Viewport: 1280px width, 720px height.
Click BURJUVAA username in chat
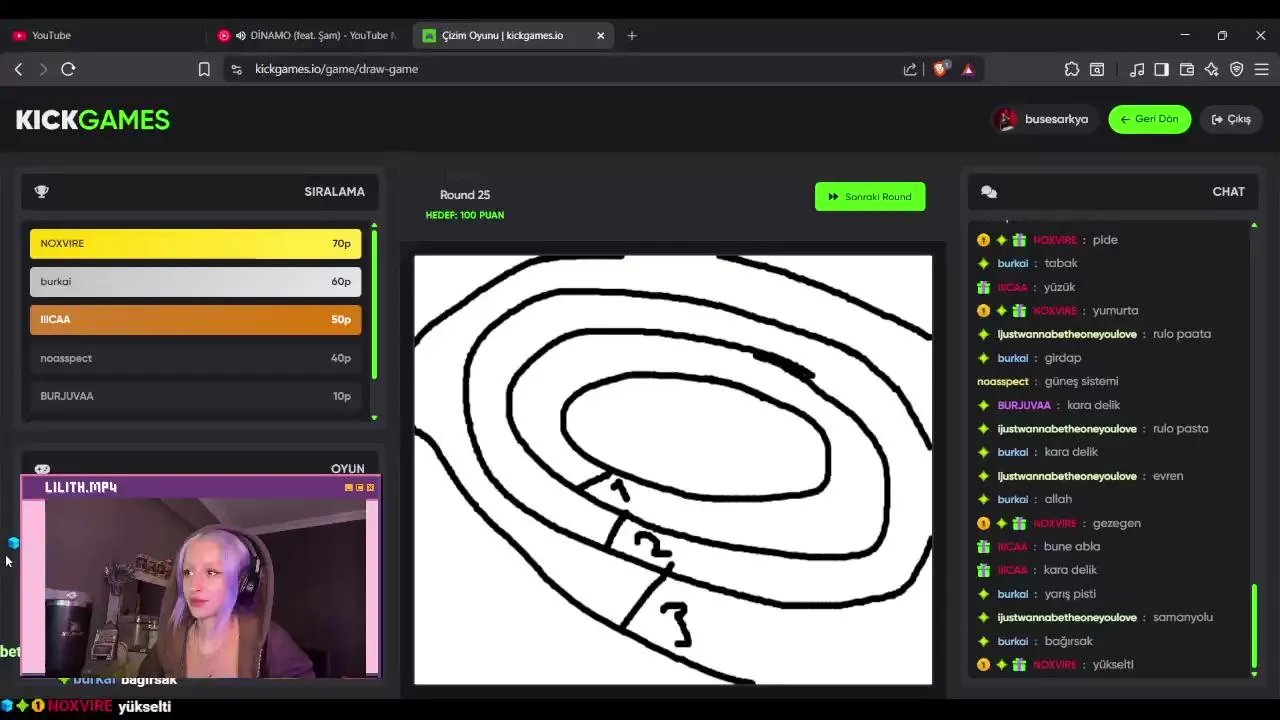point(1024,405)
